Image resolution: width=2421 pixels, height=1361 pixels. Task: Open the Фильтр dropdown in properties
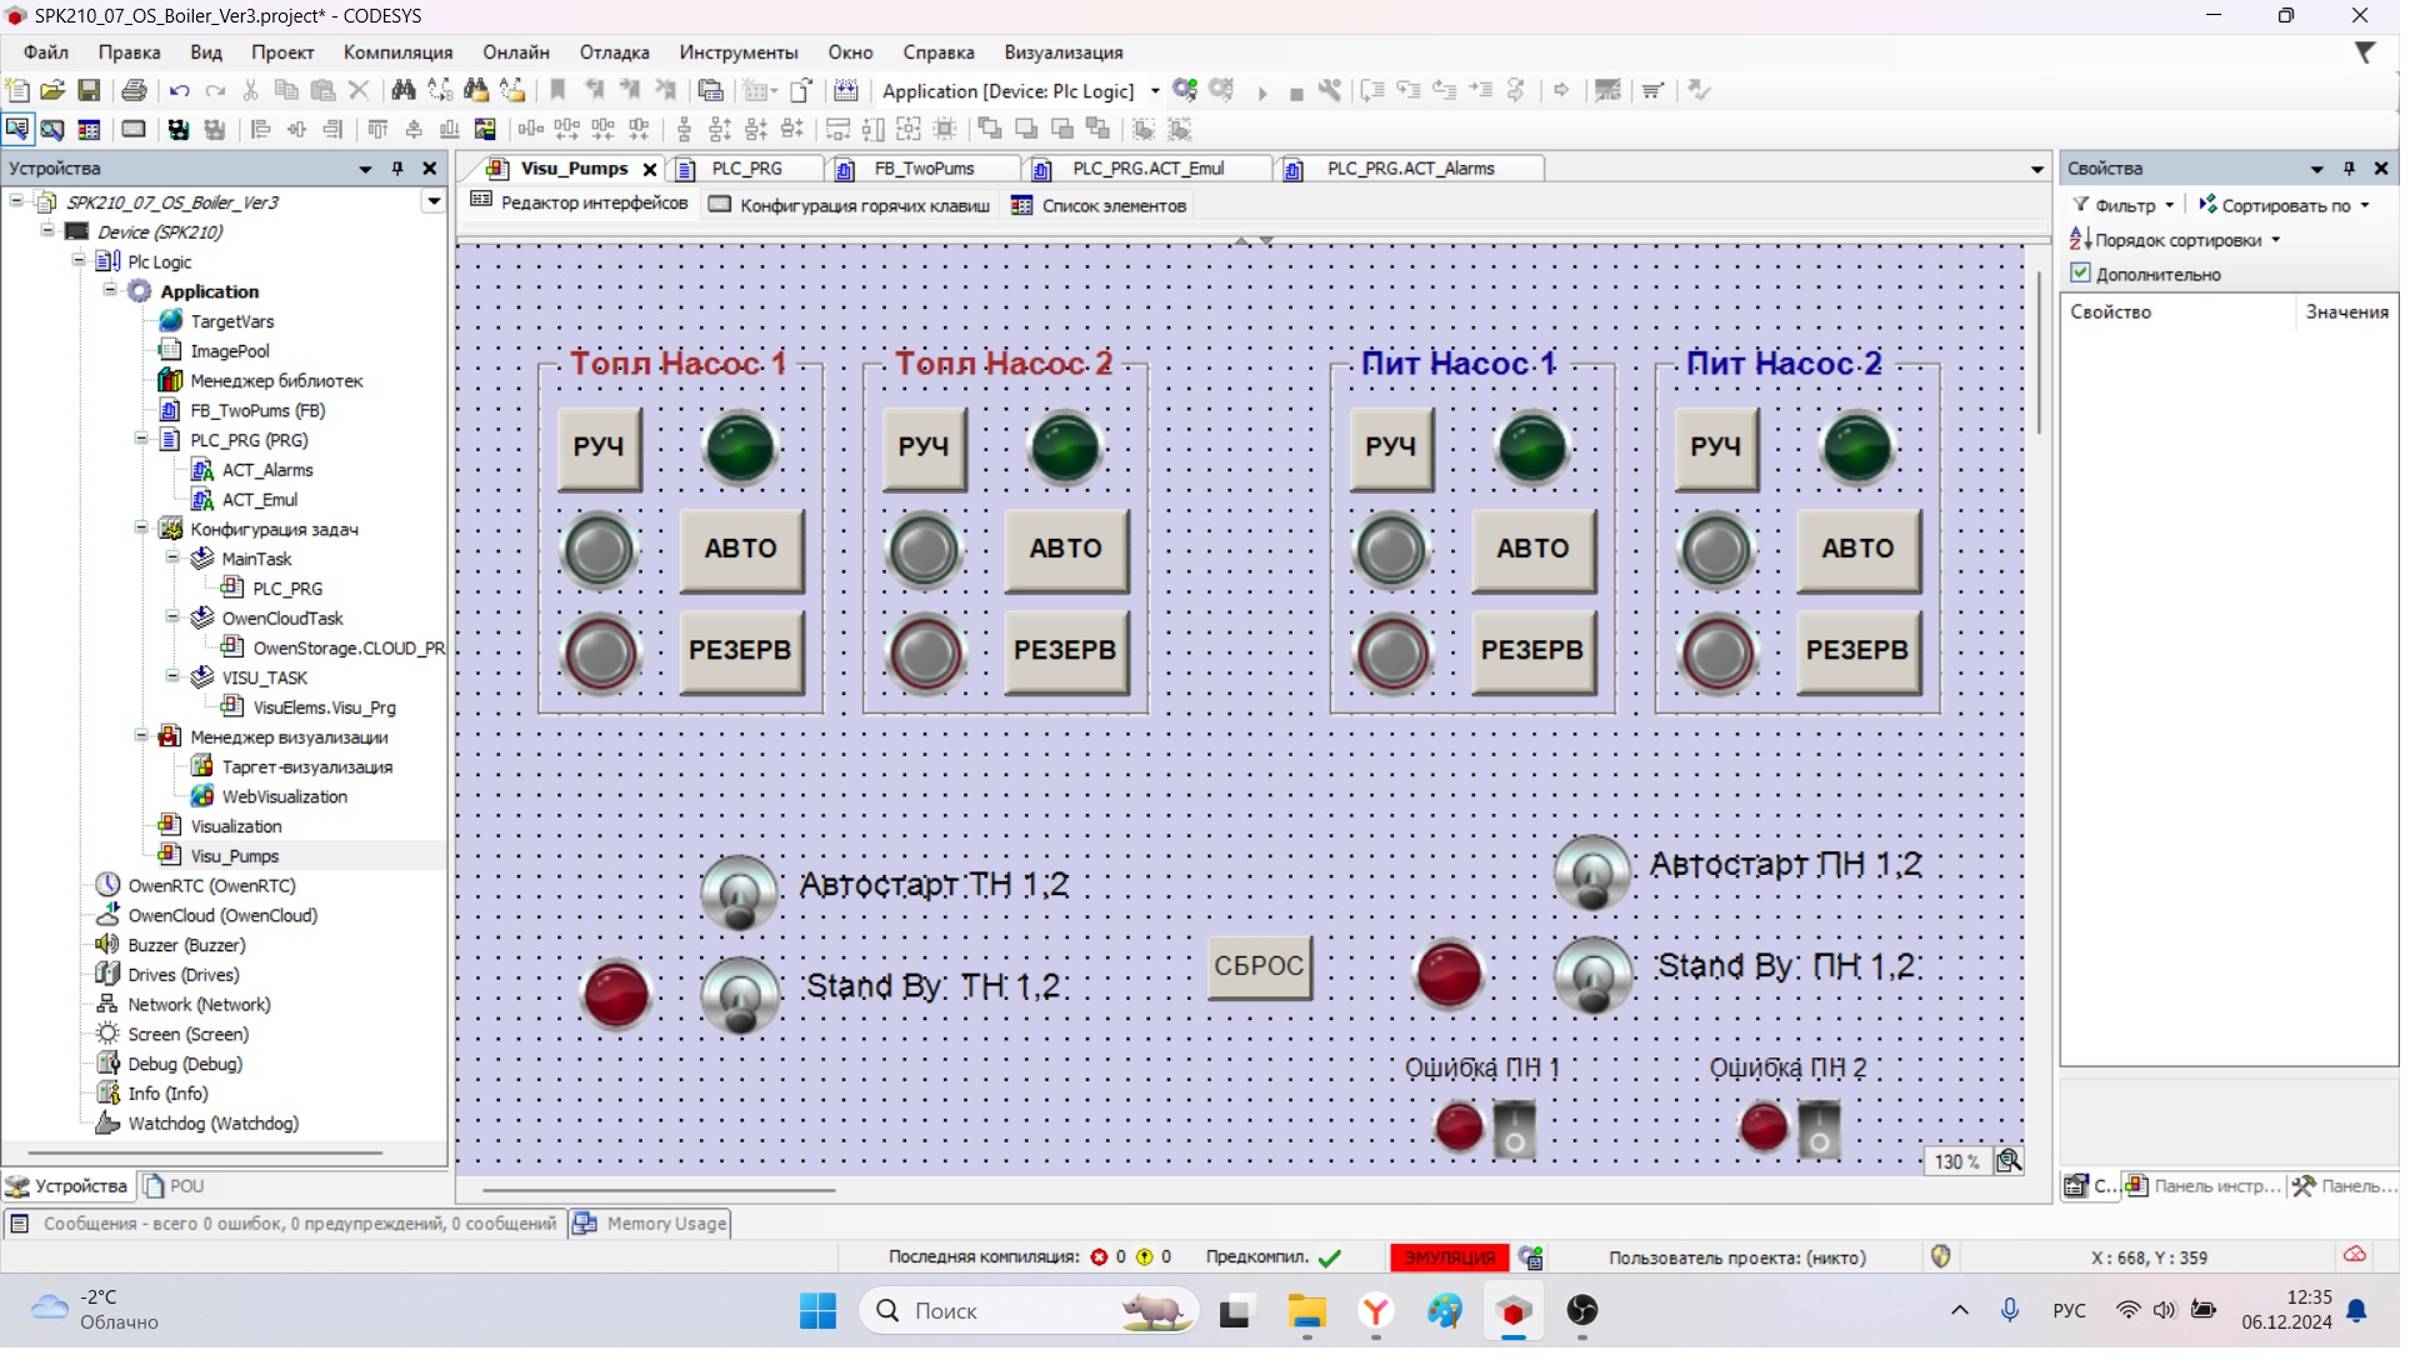(x=2124, y=206)
